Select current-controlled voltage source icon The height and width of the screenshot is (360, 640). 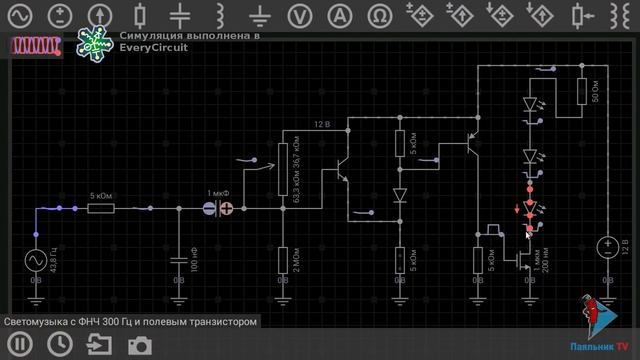[x=500, y=15]
